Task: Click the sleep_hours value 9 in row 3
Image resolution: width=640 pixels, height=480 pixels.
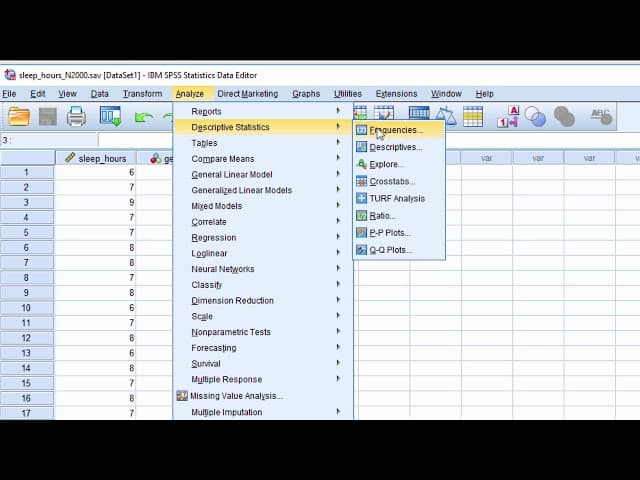Action: 96,202
